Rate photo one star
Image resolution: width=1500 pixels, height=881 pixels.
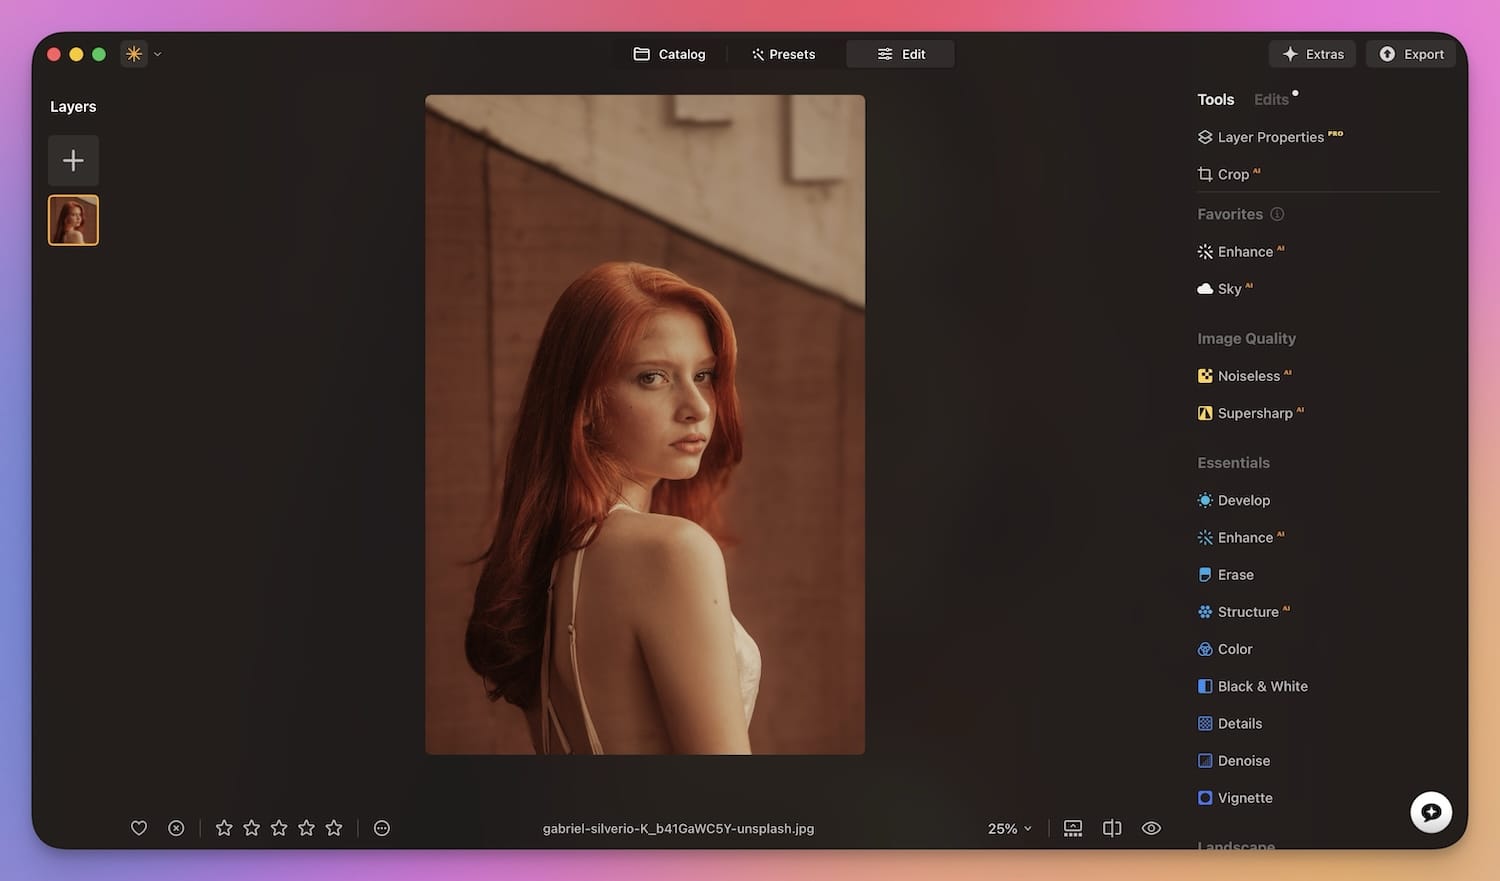224,828
